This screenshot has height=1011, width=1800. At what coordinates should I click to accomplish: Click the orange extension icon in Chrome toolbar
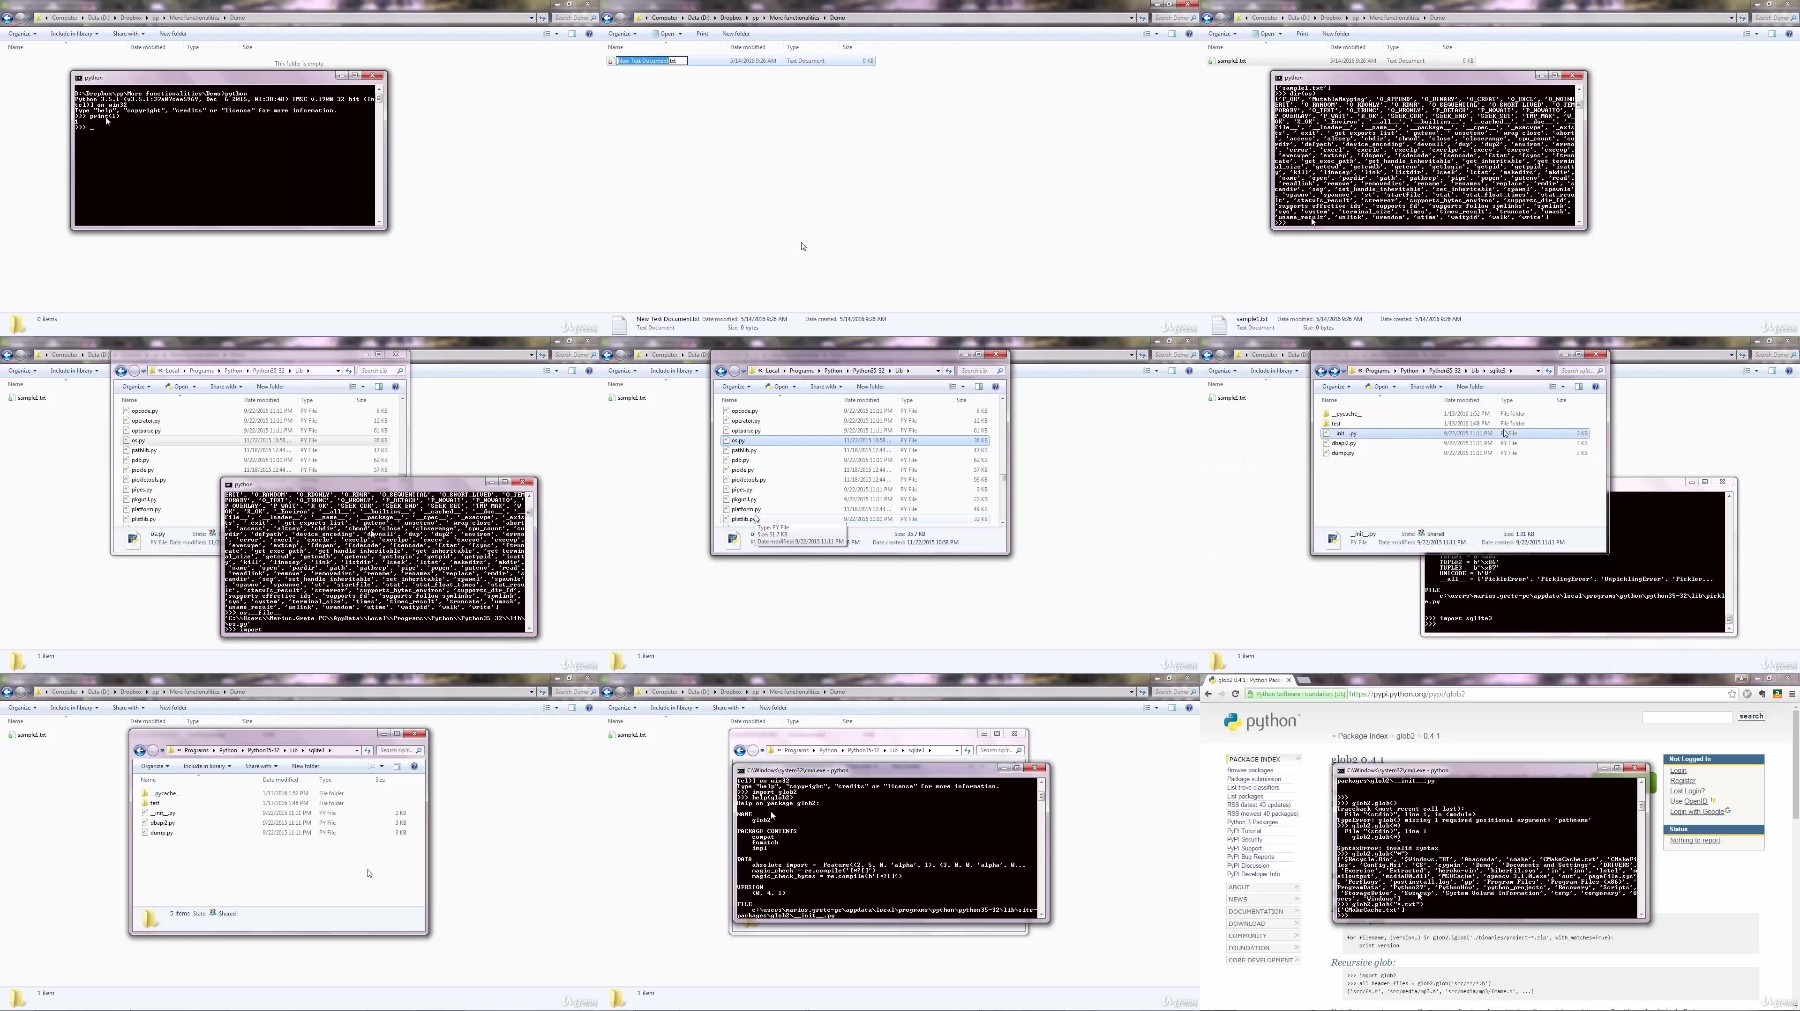coord(1777,693)
